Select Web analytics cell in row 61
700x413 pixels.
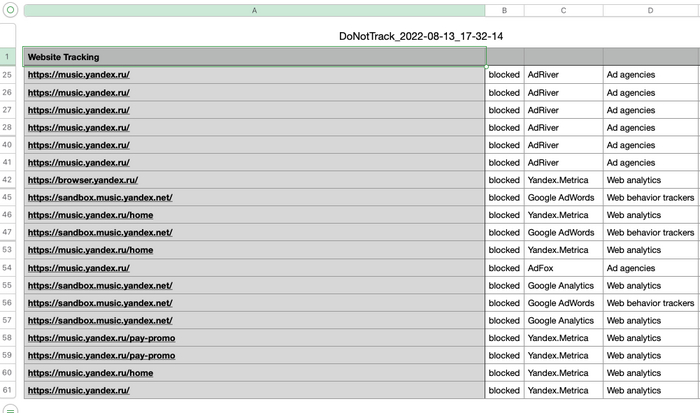pyautogui.click(x=650, y=390)
